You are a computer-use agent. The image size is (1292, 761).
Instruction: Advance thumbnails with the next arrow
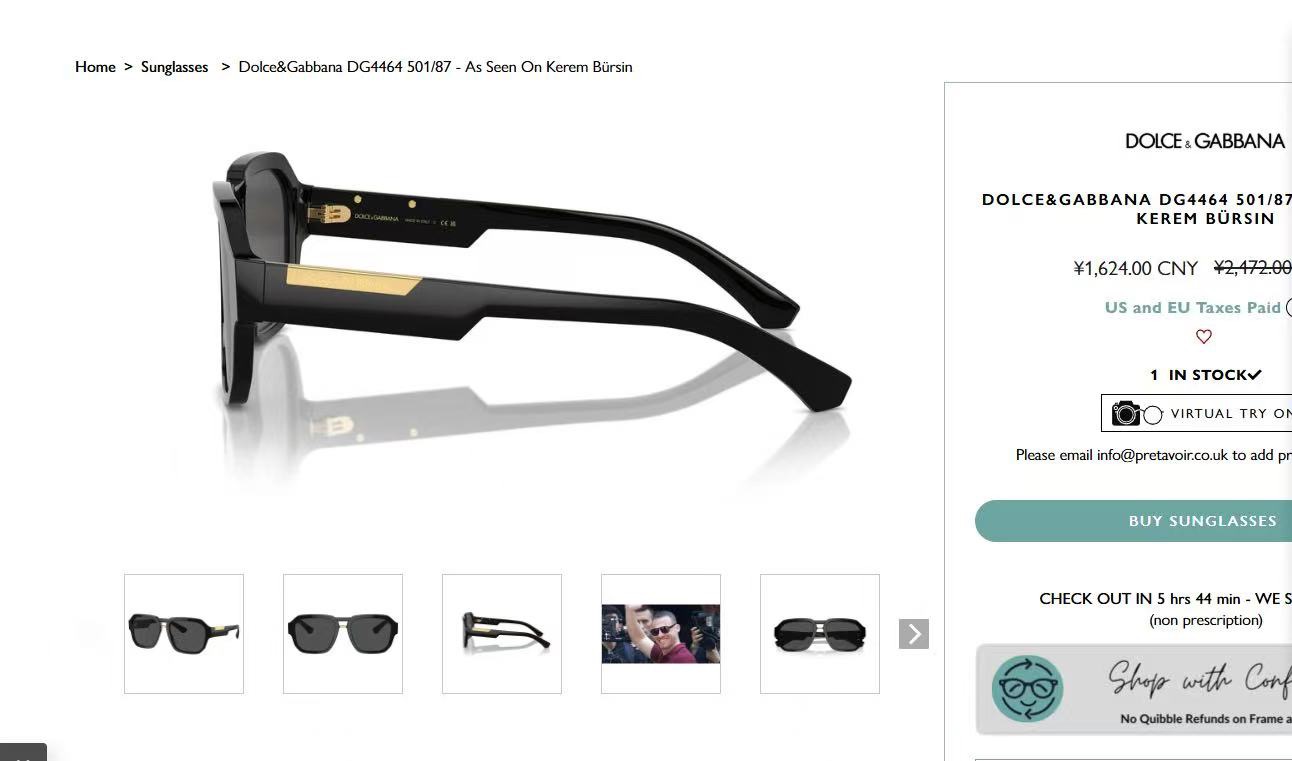[x=914, y=634]
